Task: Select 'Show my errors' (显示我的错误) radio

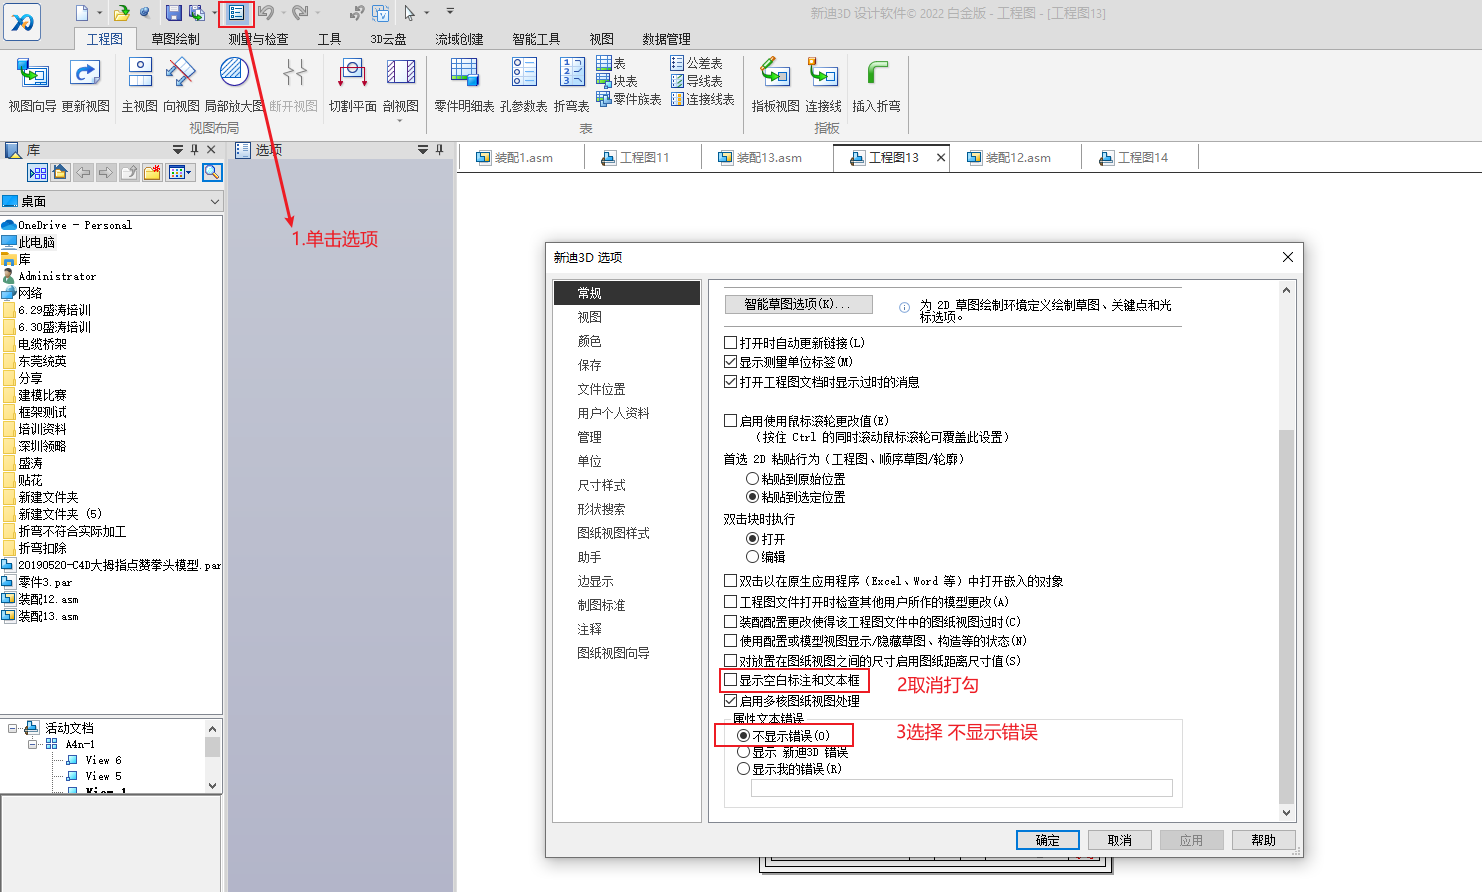Action: tap(743, 769)
